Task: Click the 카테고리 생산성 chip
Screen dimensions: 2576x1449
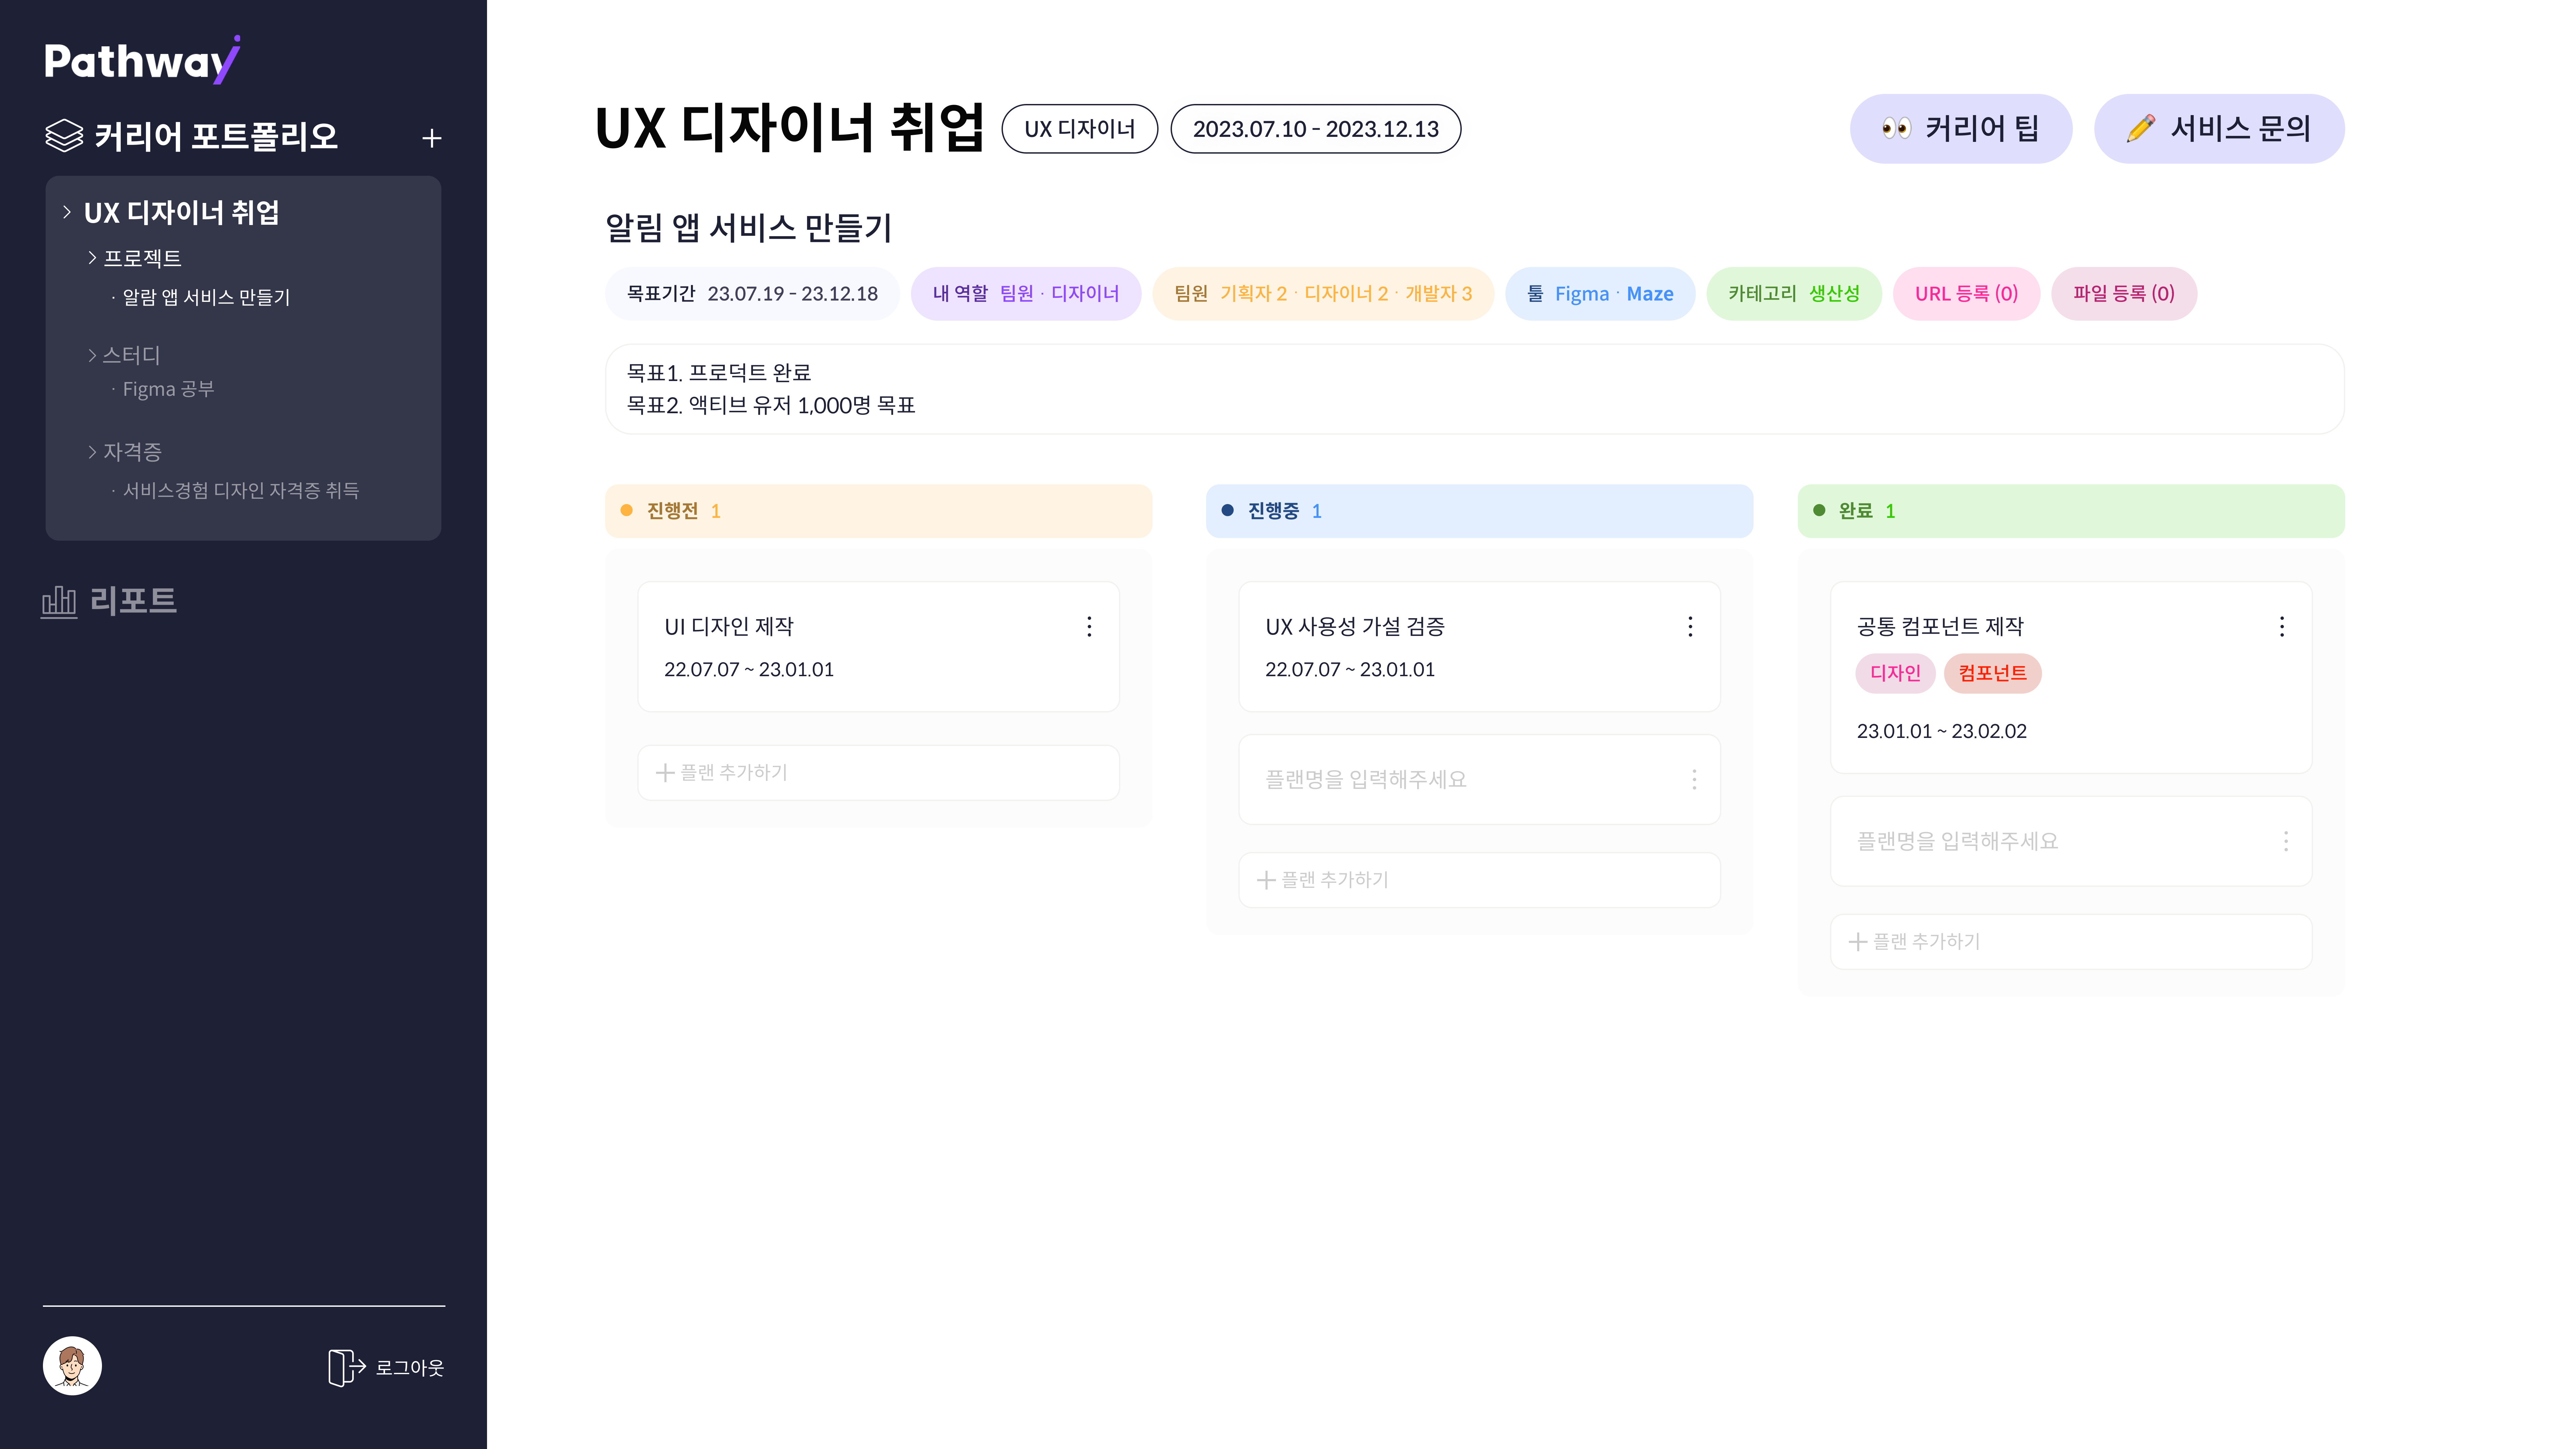Action: [1794, 294]
